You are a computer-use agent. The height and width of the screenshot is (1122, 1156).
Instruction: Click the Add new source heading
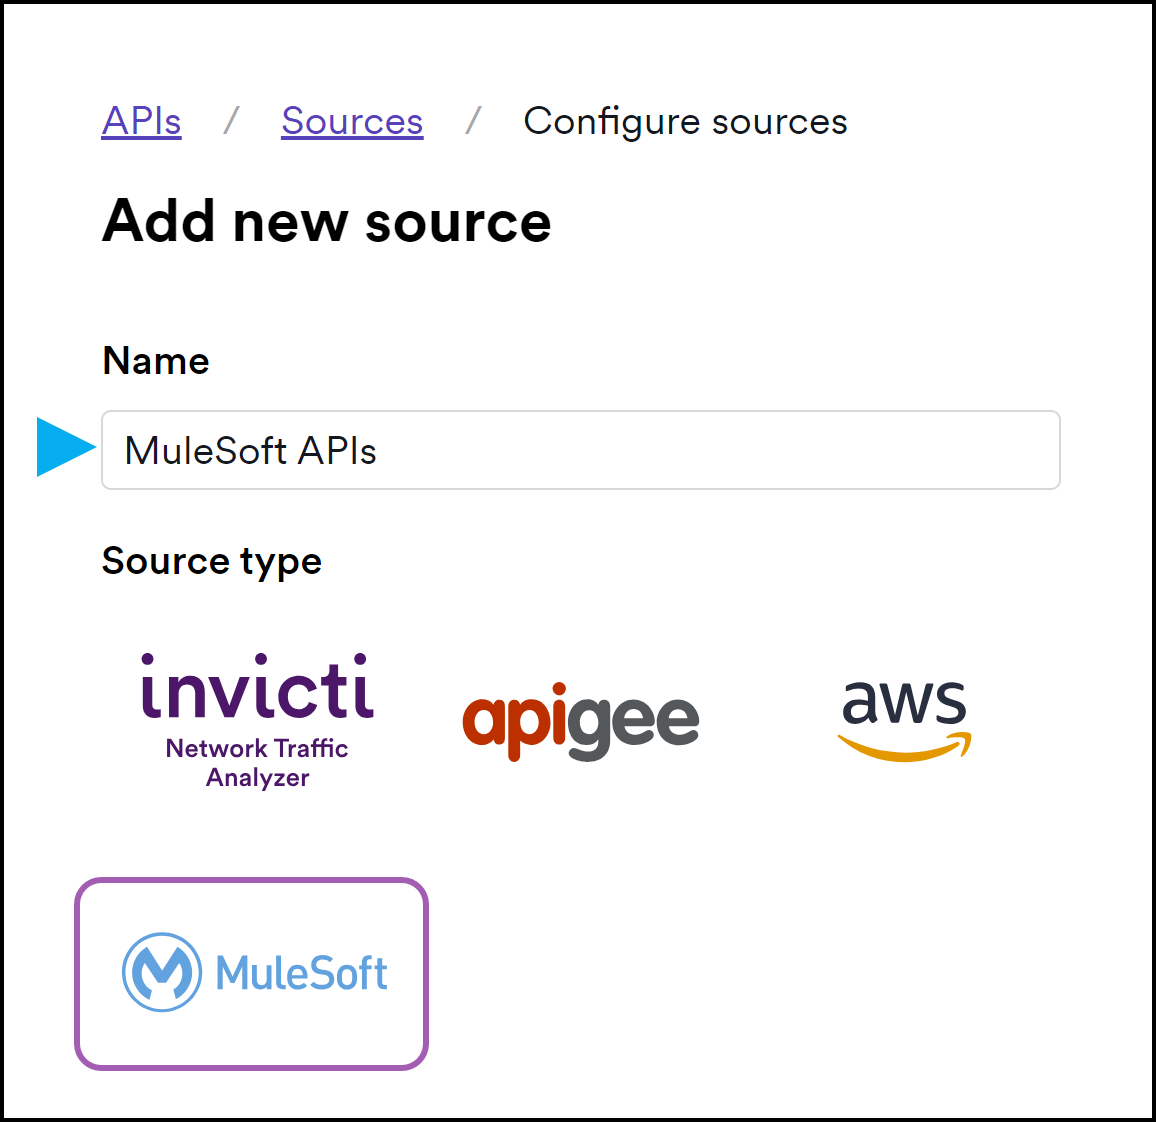pyautogui.click(x=327, y=221)
